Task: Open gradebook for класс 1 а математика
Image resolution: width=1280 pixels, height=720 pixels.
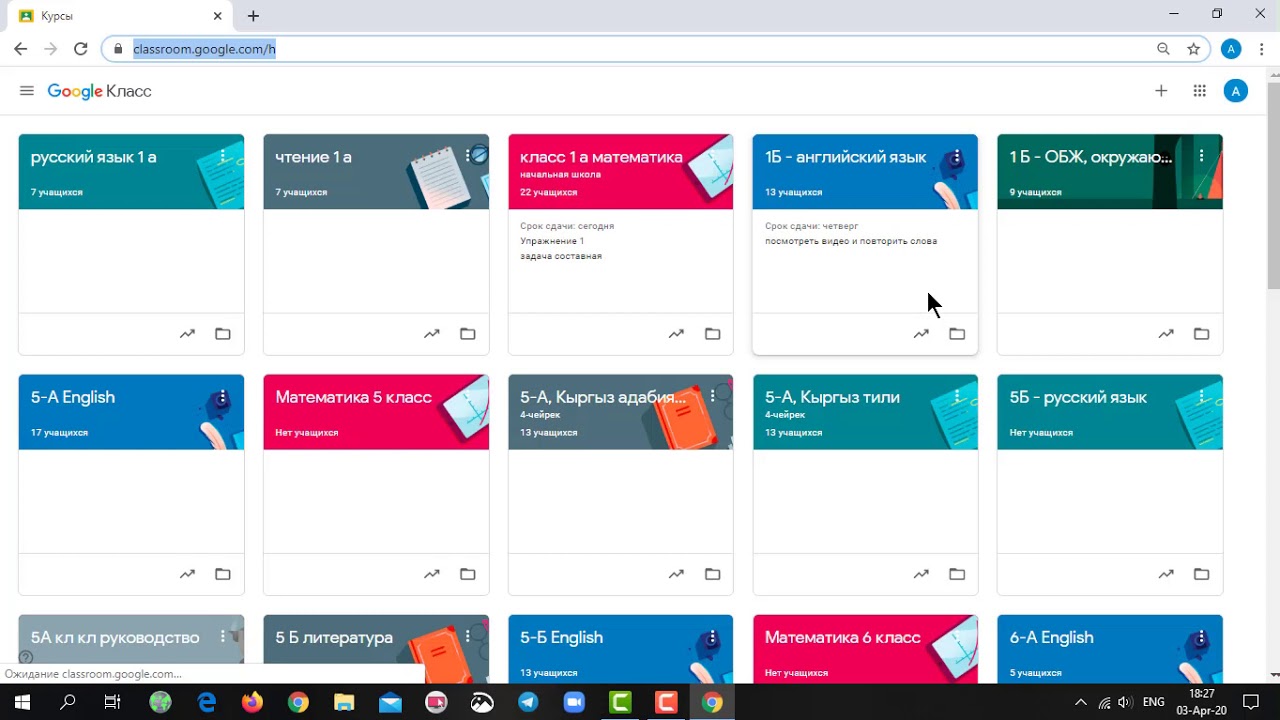Action: point(676,334)
